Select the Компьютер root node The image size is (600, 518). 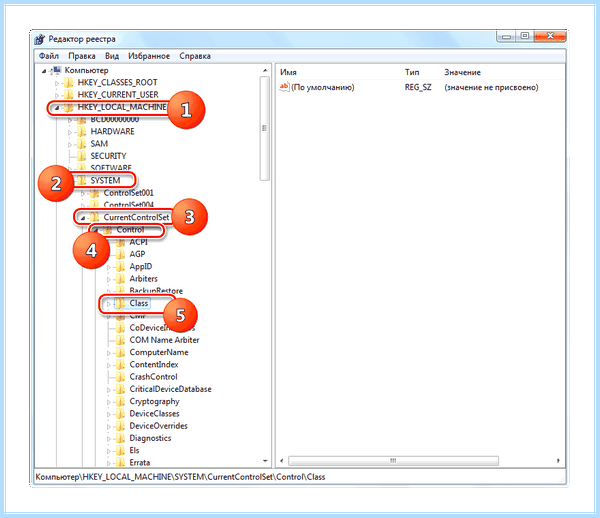86,70
